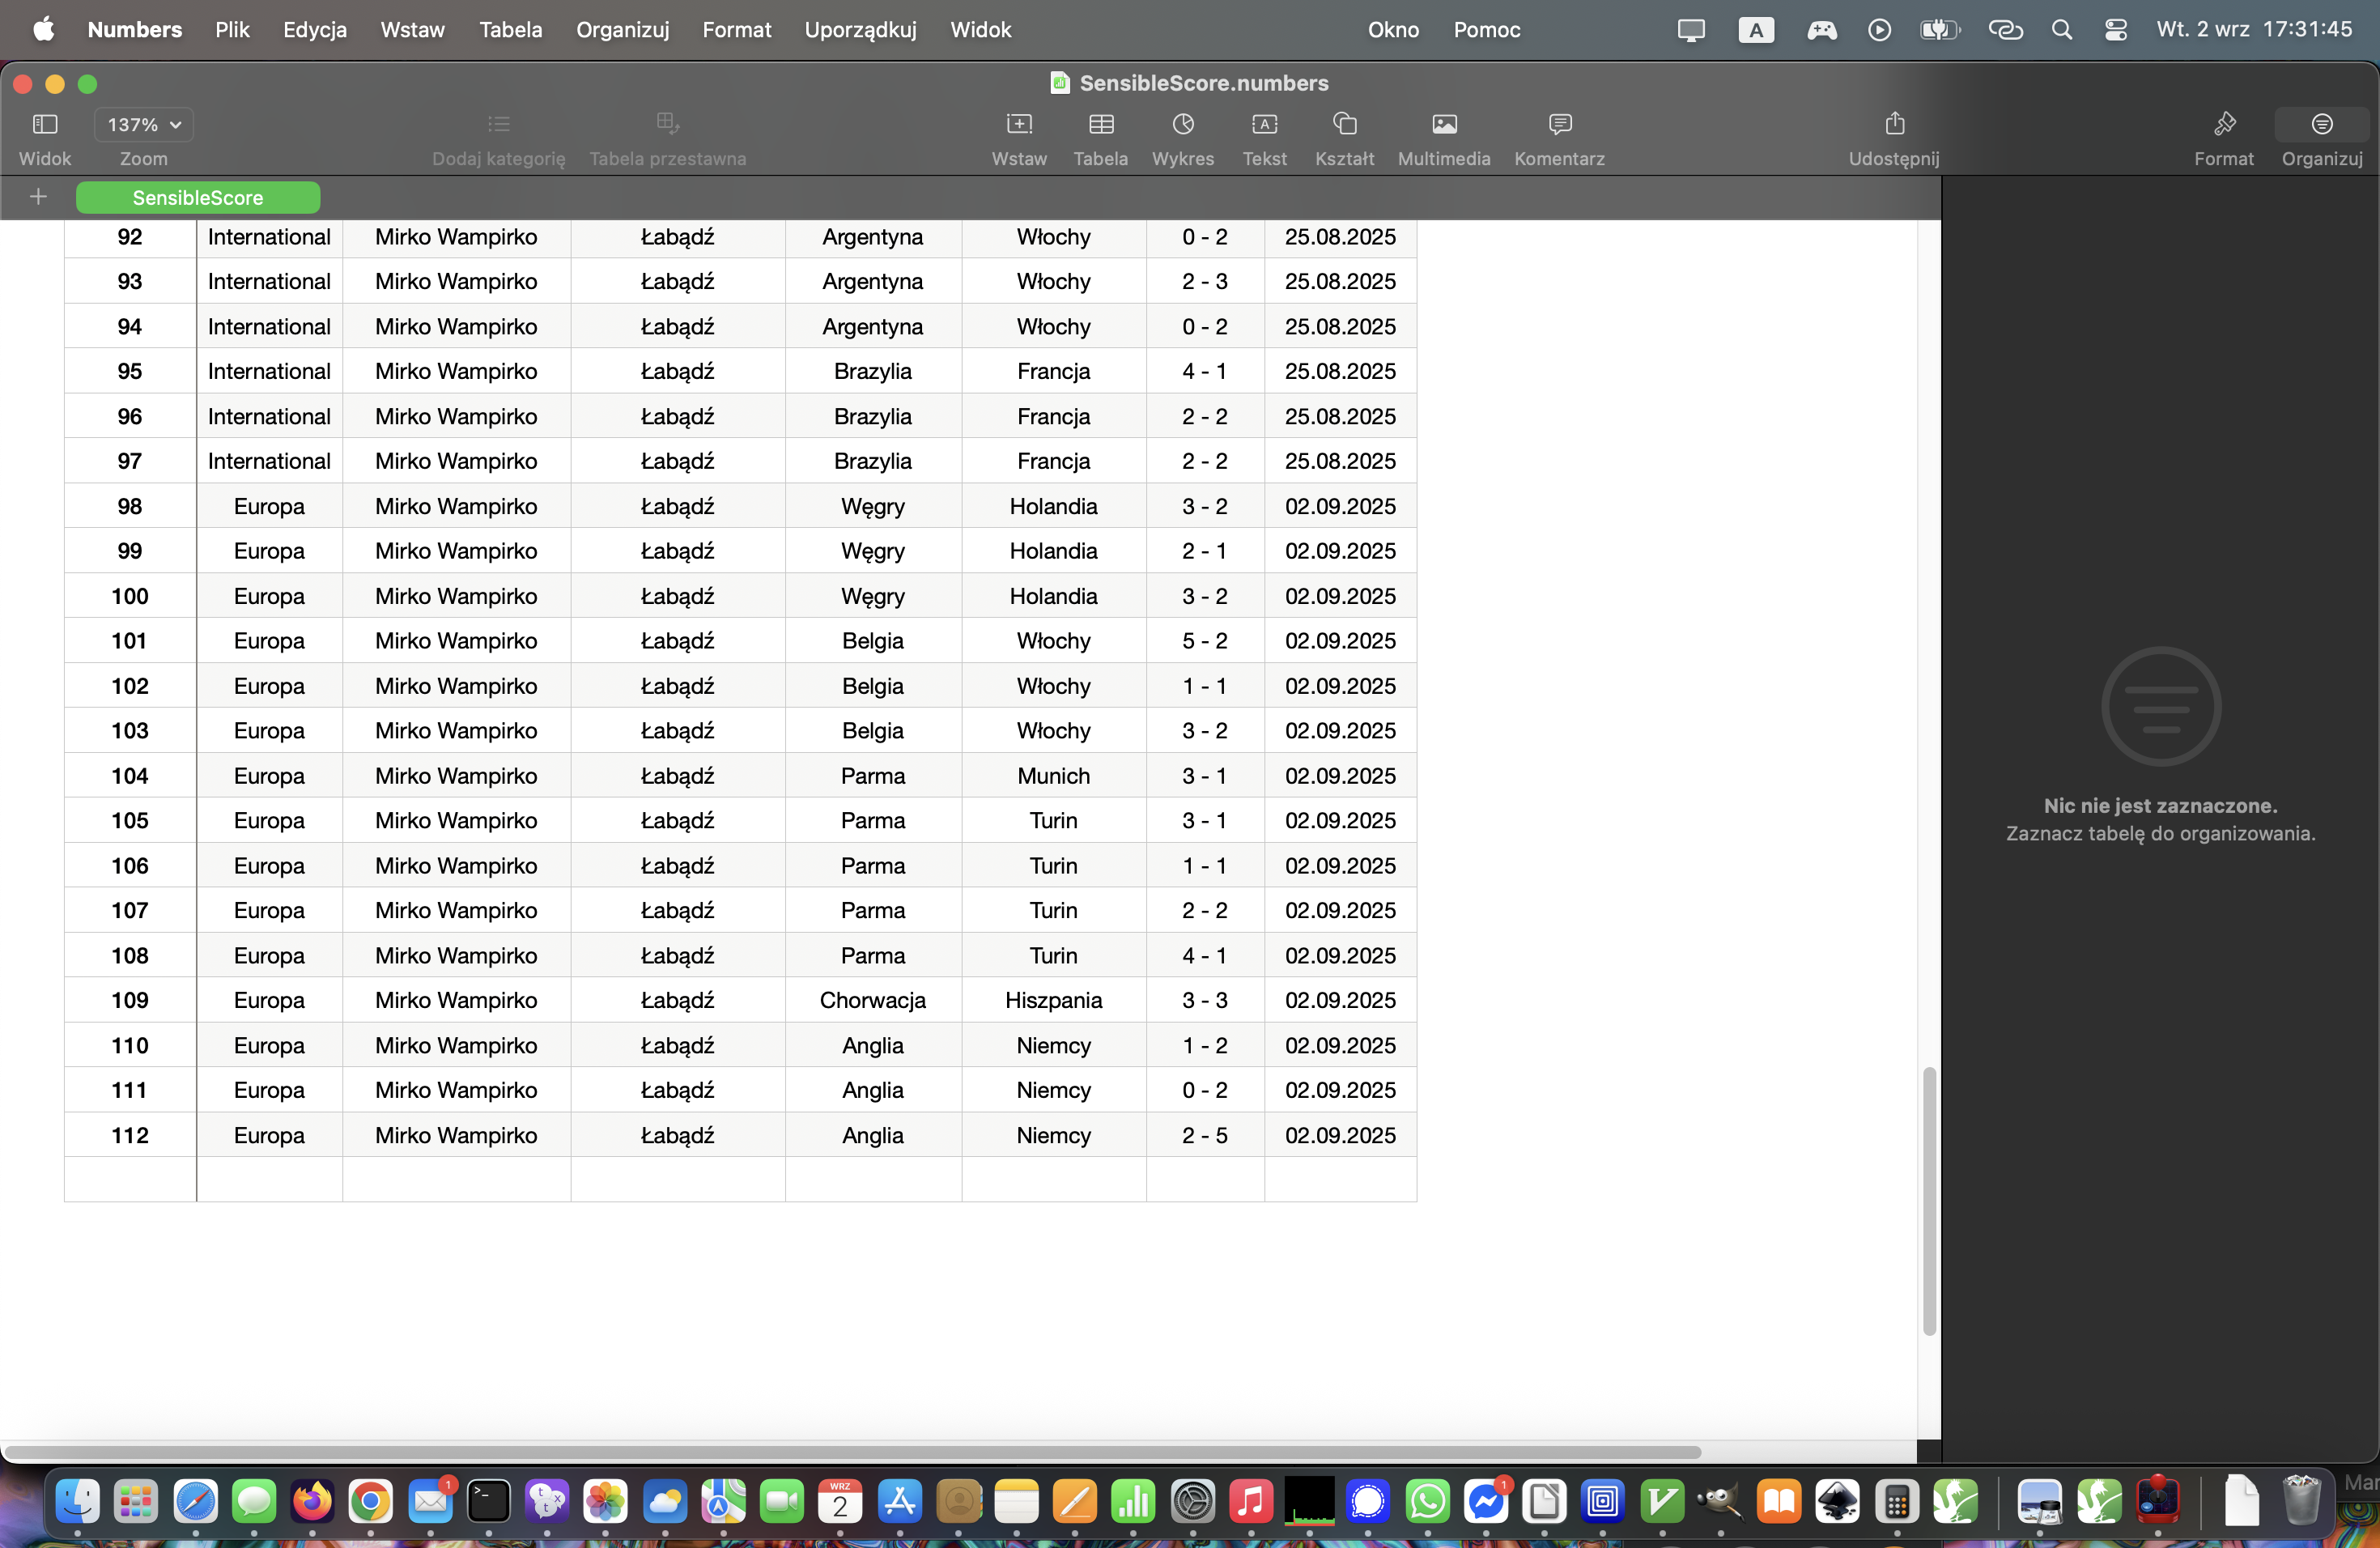Open macOS Control Center toggles icon
This screenshot has height=1548, width=2380.
2115,30
